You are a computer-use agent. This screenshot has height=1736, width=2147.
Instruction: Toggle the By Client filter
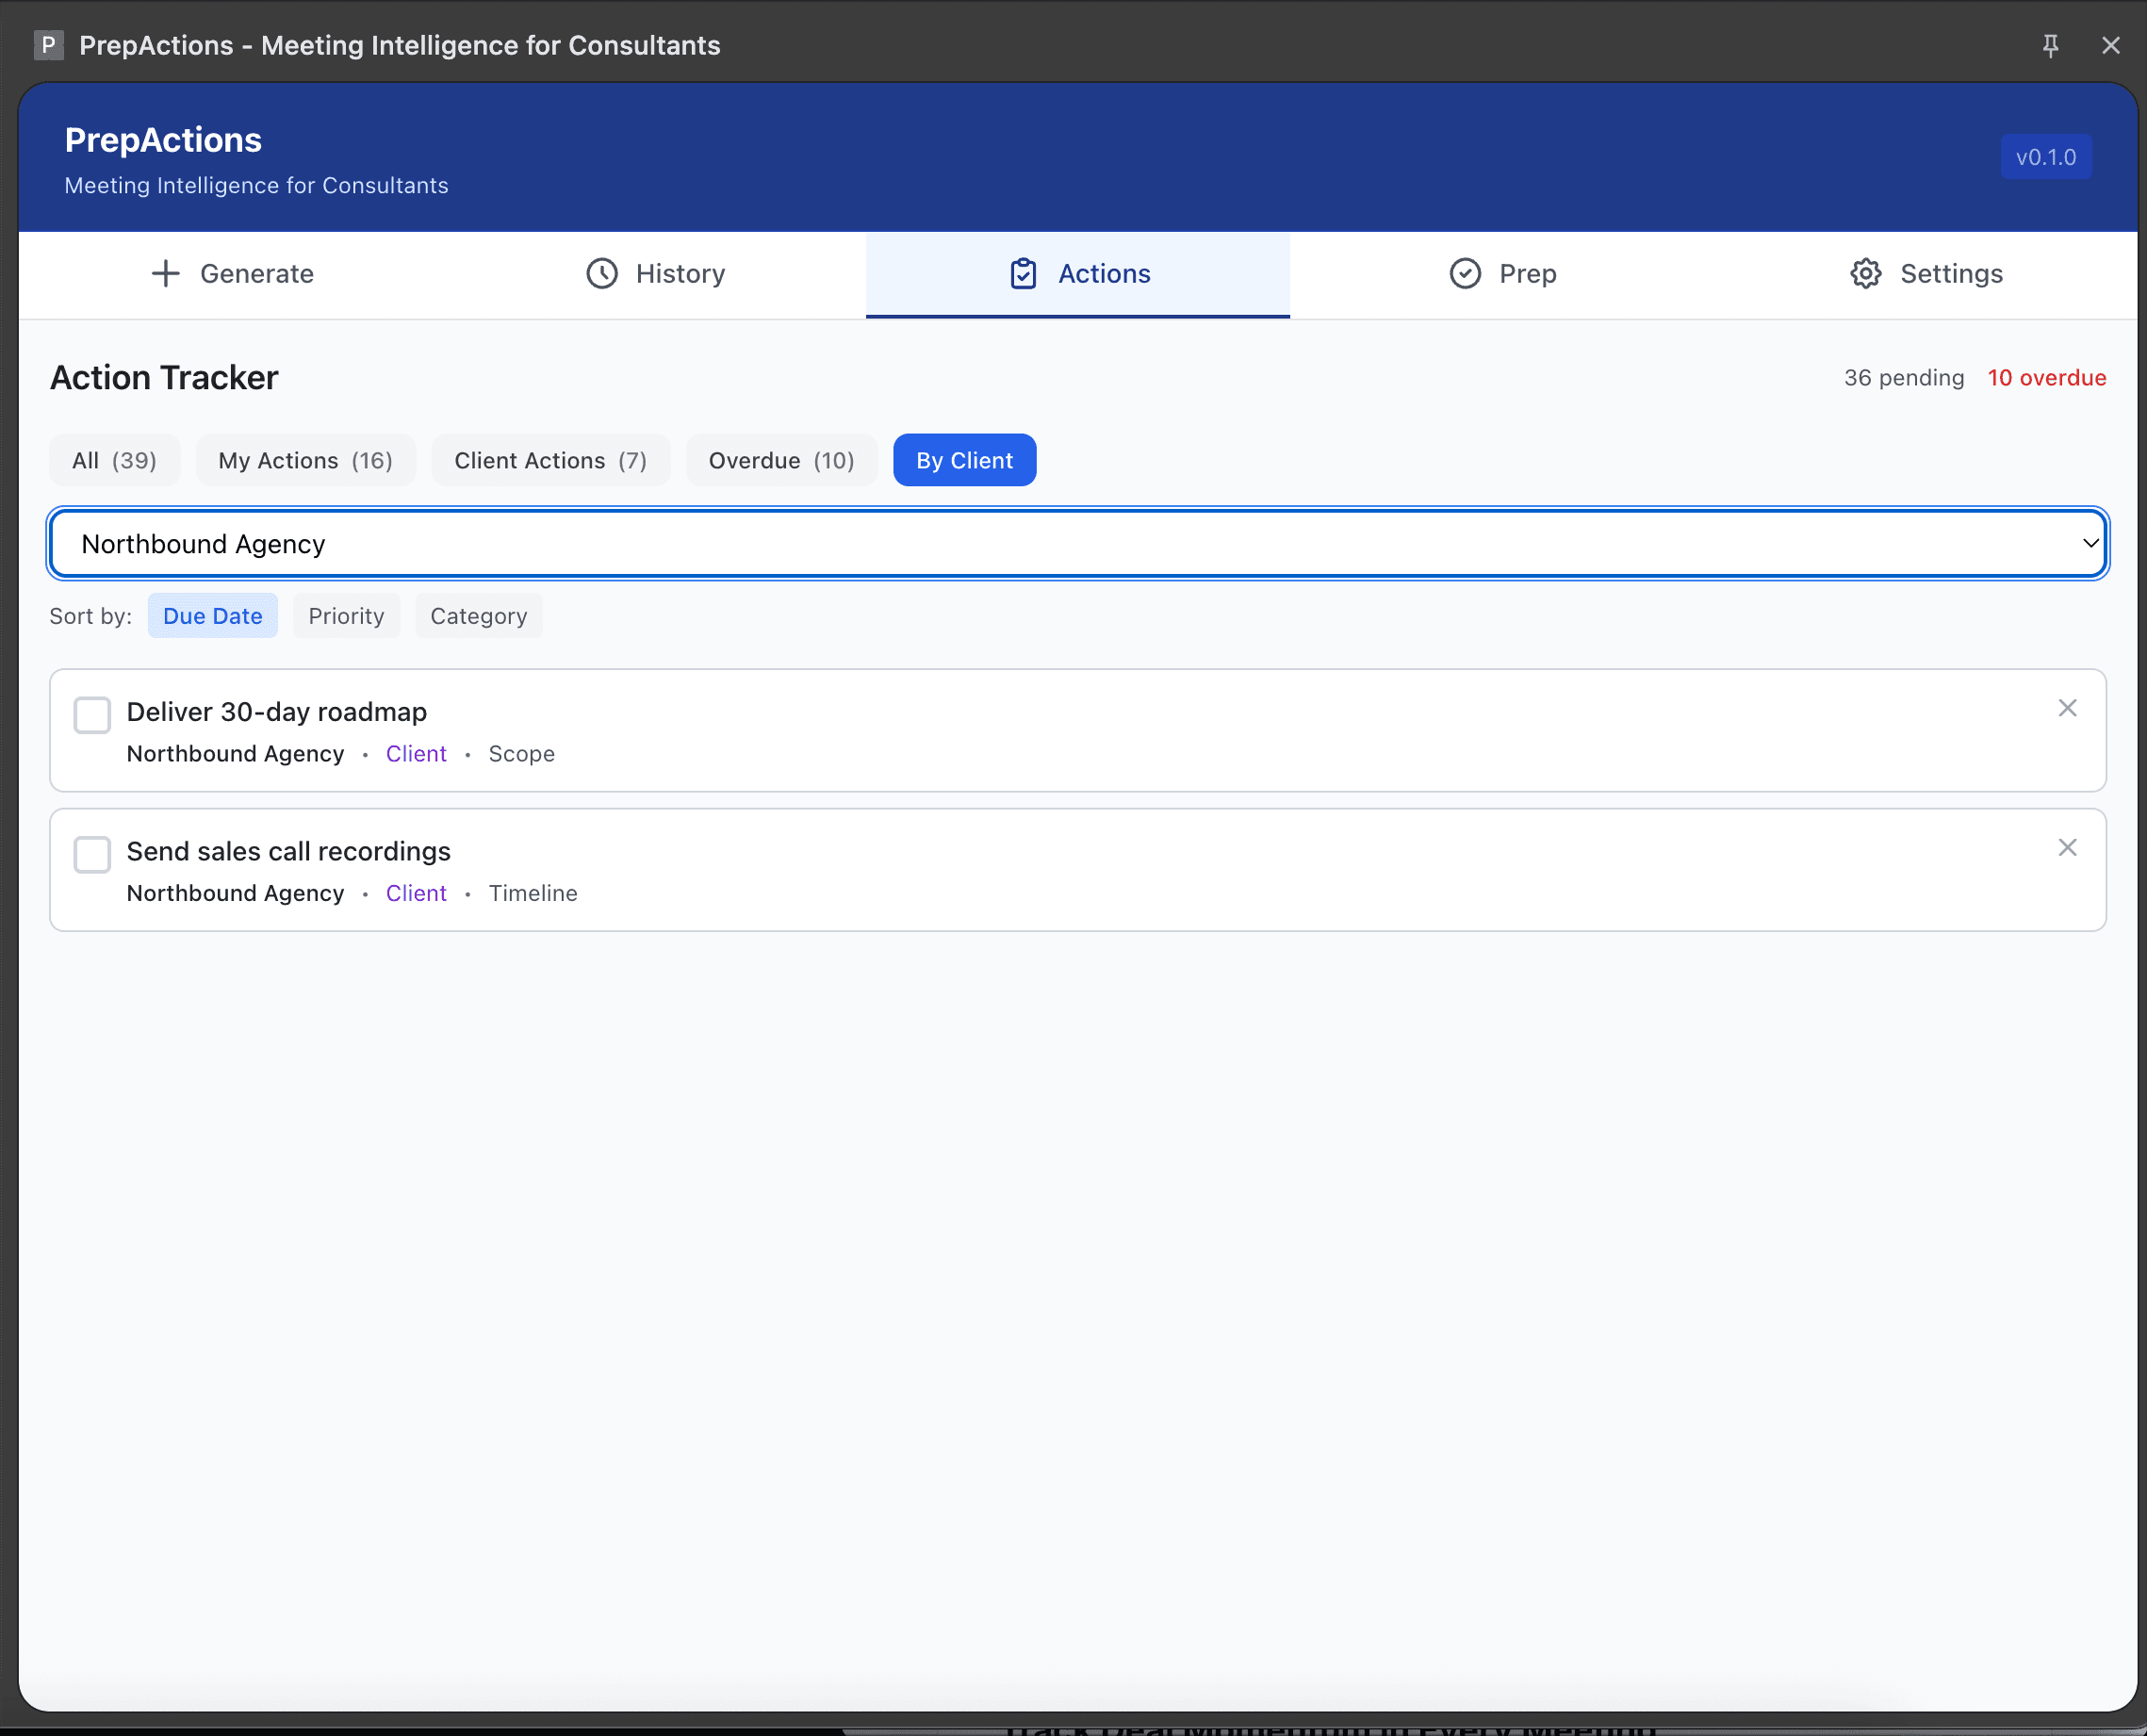[x=963, y=460]
